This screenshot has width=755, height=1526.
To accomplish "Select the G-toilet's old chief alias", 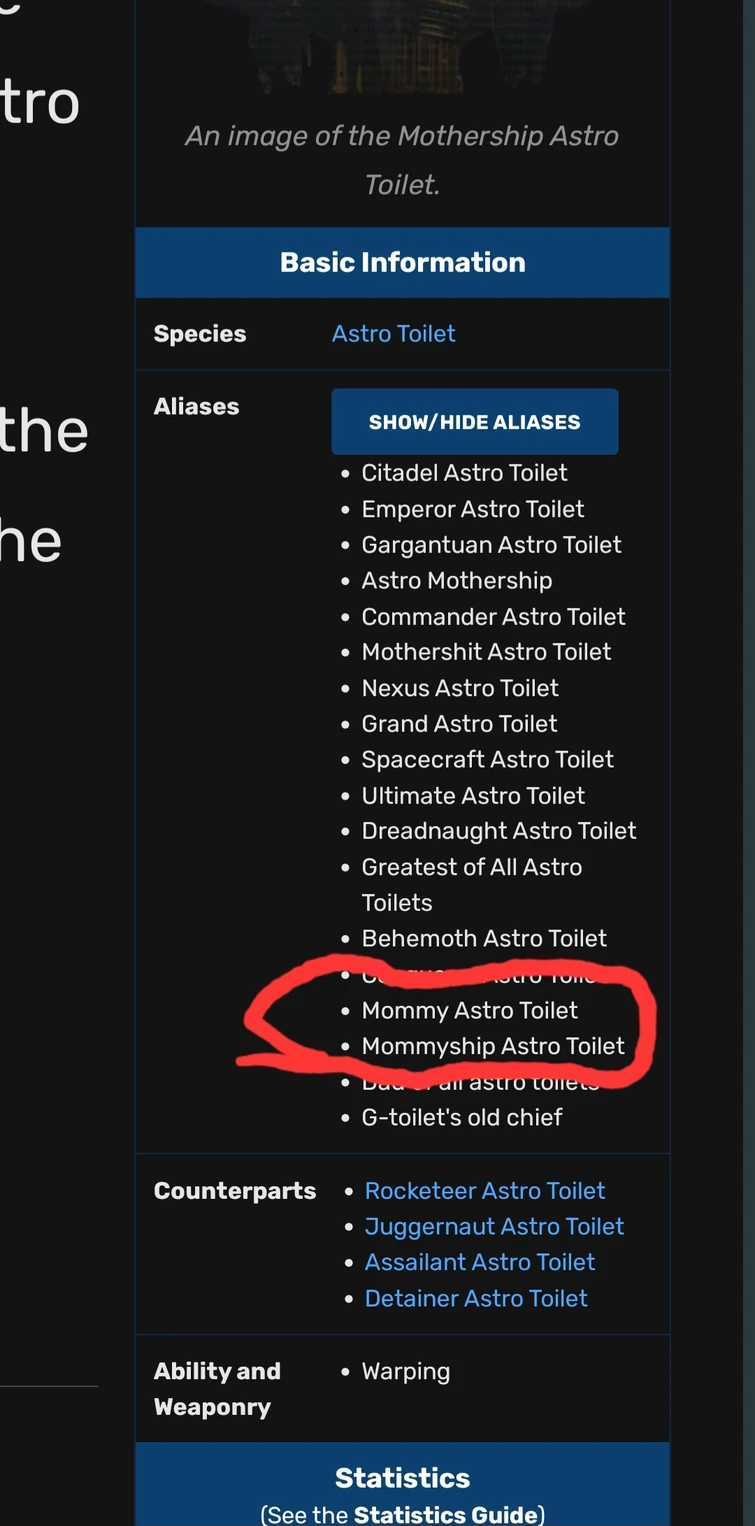I will (461, 1117).
